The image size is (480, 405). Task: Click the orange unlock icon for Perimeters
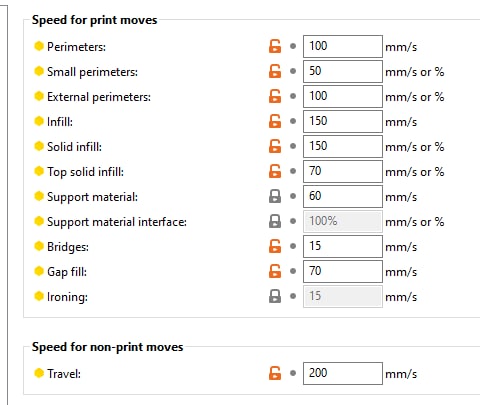[275, 46]
